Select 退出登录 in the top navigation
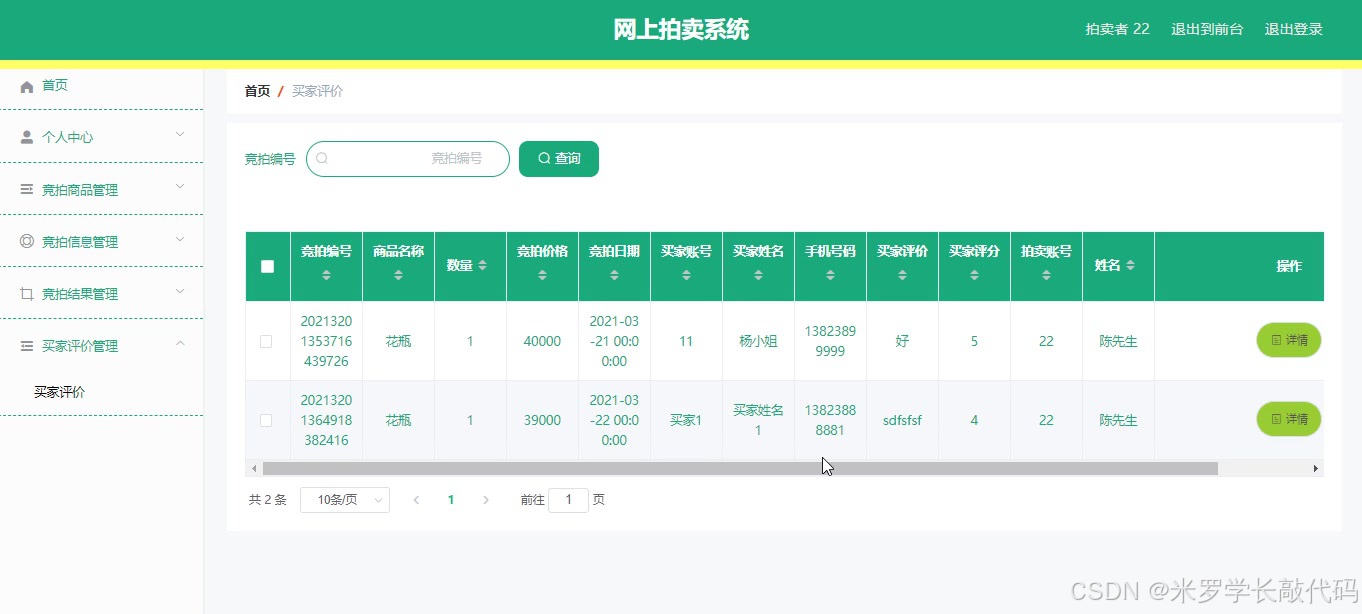The image size is (1362, 614). click(x=1293, y=29)
